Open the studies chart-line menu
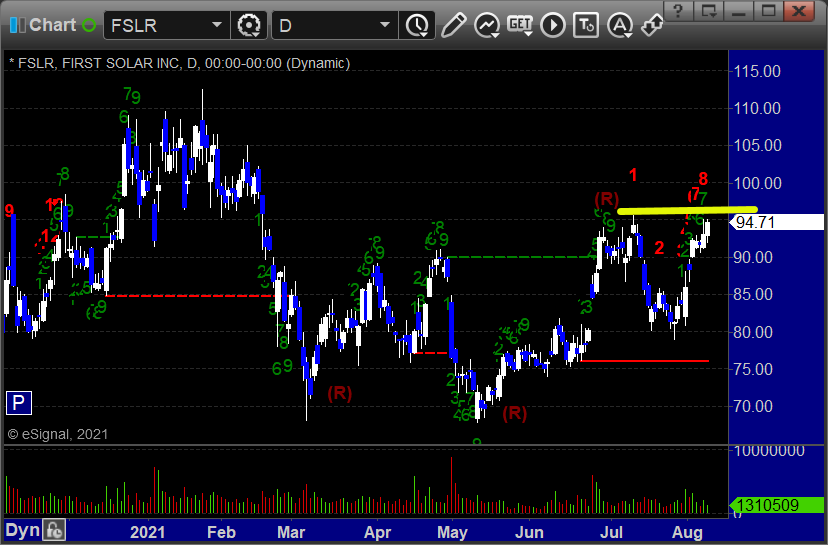Viewport: 828px width, 545px height. (x=487, y=25)
